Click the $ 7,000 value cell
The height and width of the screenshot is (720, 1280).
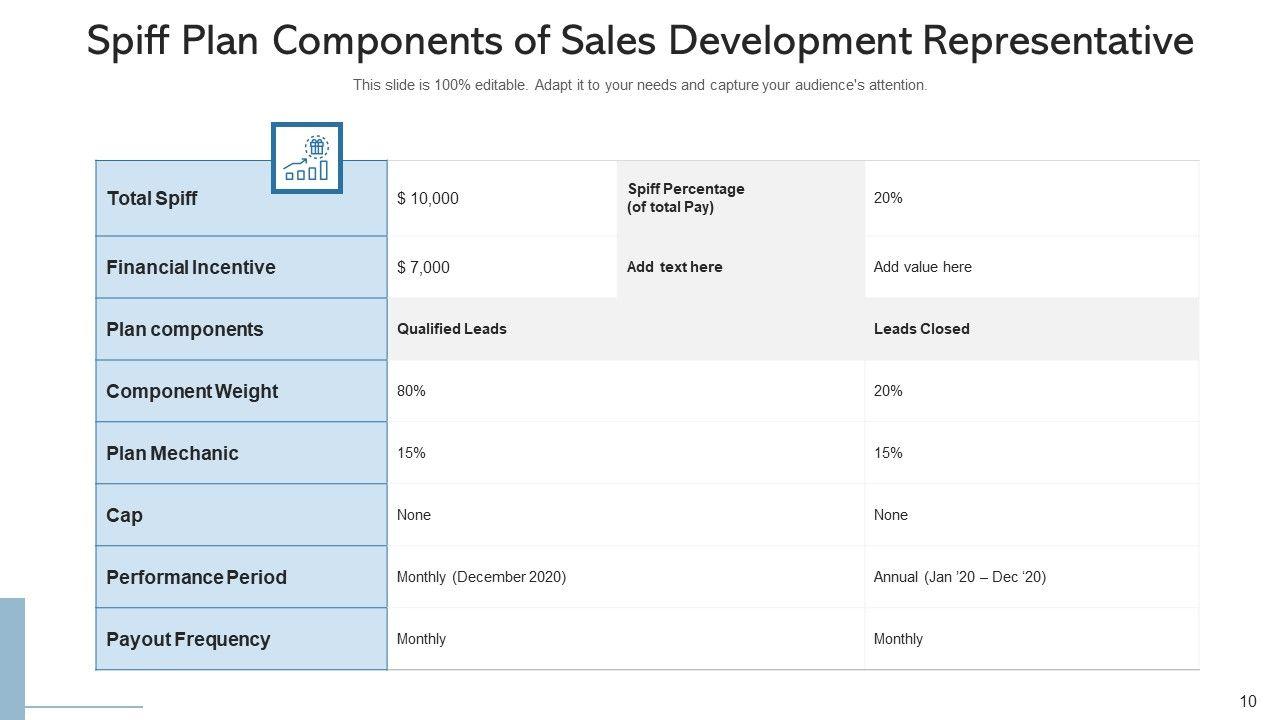tap(423, 268)
